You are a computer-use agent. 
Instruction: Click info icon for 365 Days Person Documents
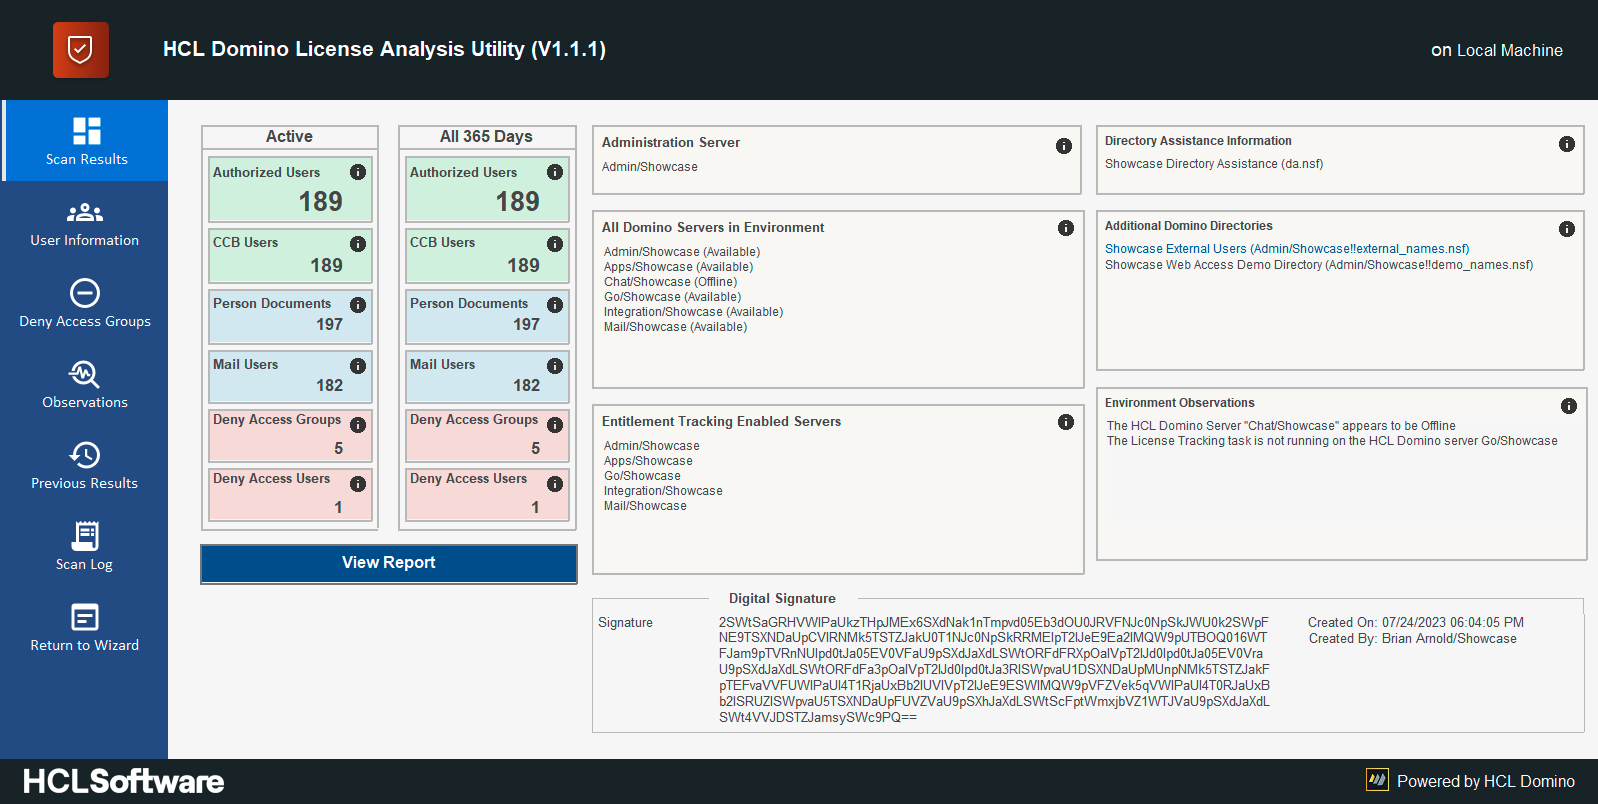pos(555,305)
